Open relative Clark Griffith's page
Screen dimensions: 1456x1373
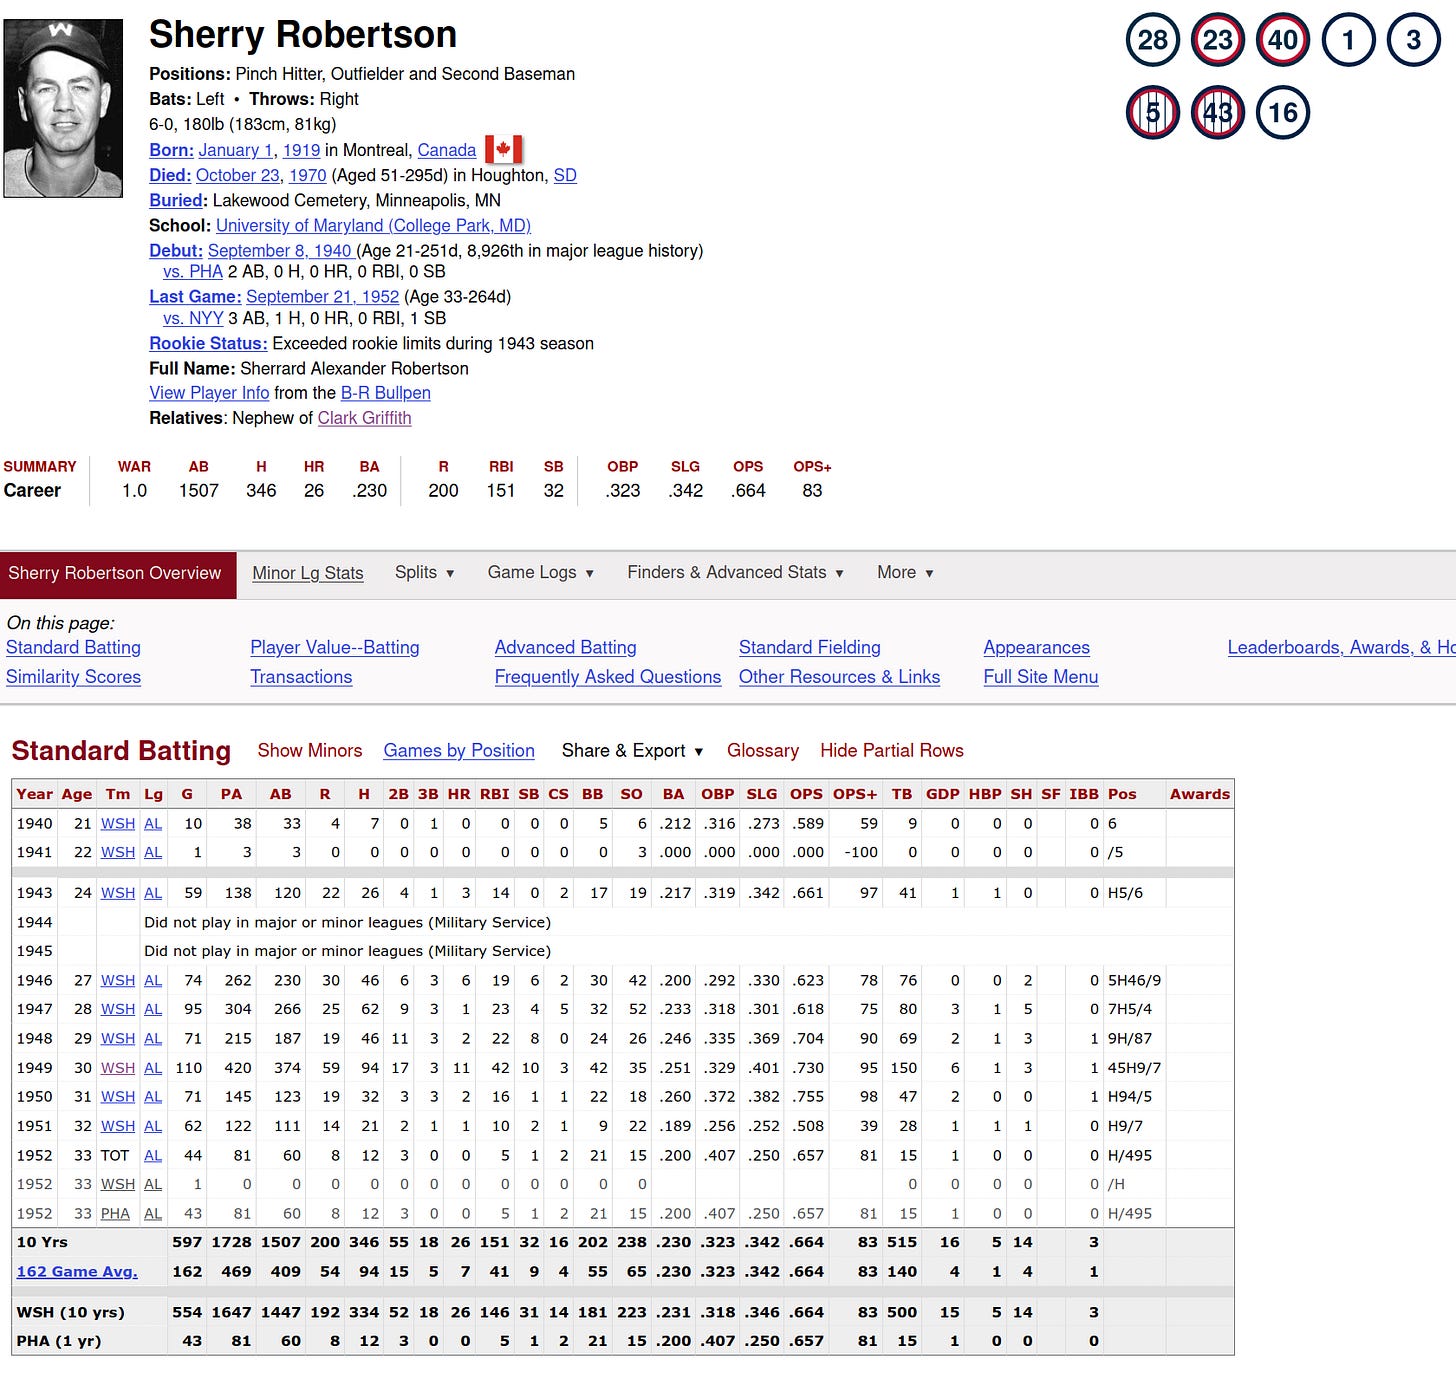[364, 418]
